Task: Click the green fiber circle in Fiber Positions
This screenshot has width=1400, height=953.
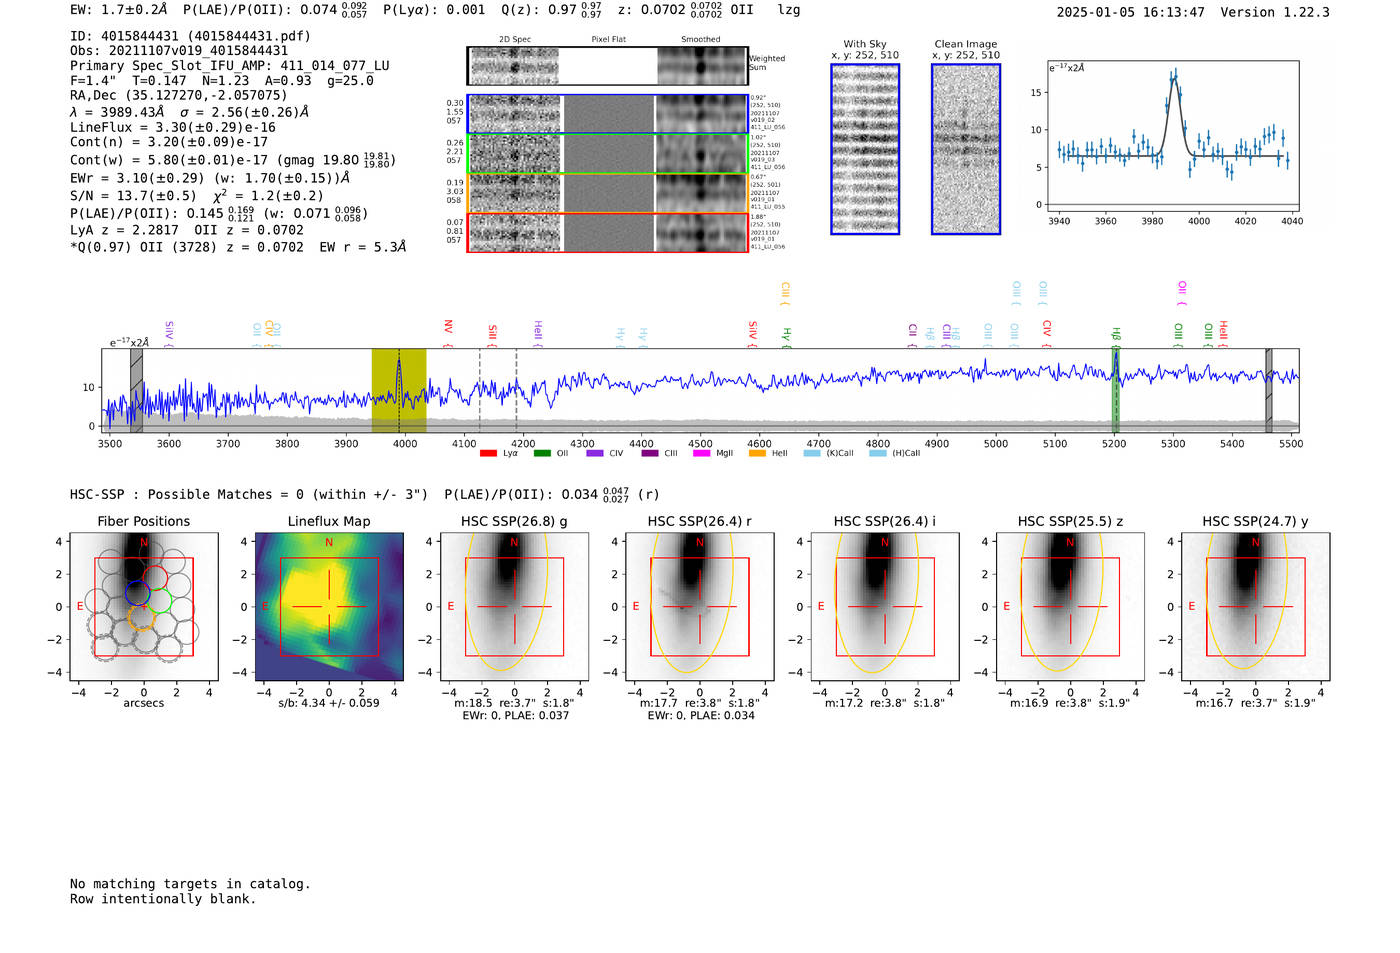Action: coord(159,603)
